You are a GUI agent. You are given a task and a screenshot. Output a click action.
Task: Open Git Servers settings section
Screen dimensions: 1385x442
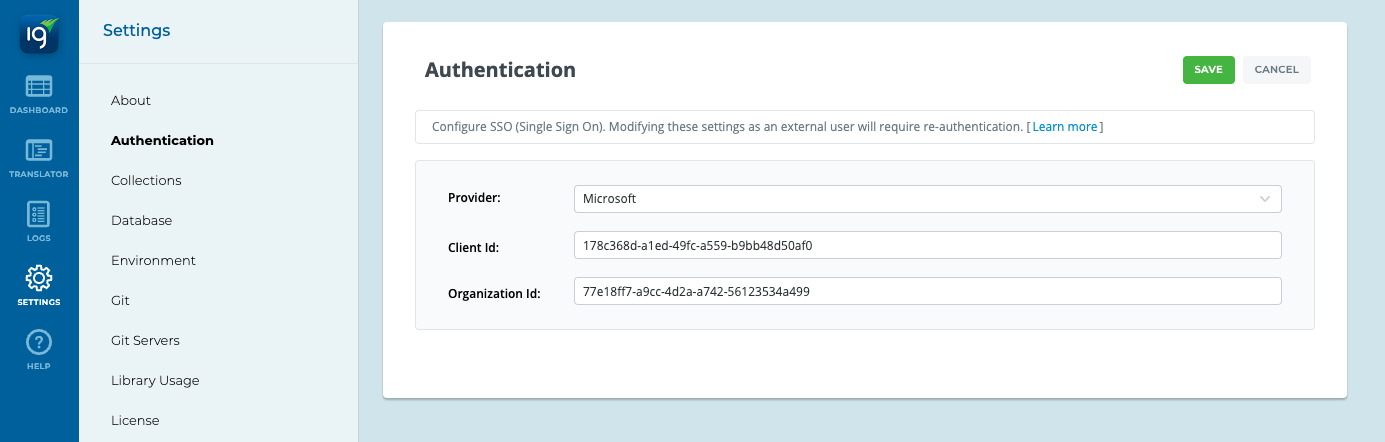pyautogui.click(x=145, y=341)
